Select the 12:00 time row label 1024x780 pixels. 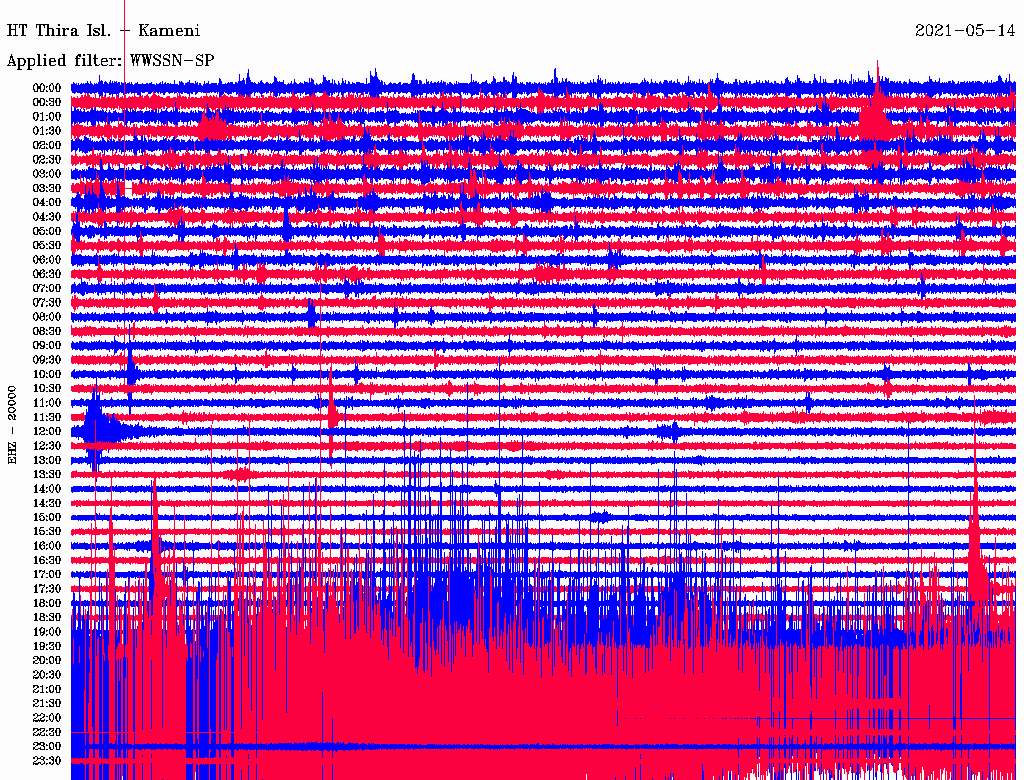tap(47, 431)
